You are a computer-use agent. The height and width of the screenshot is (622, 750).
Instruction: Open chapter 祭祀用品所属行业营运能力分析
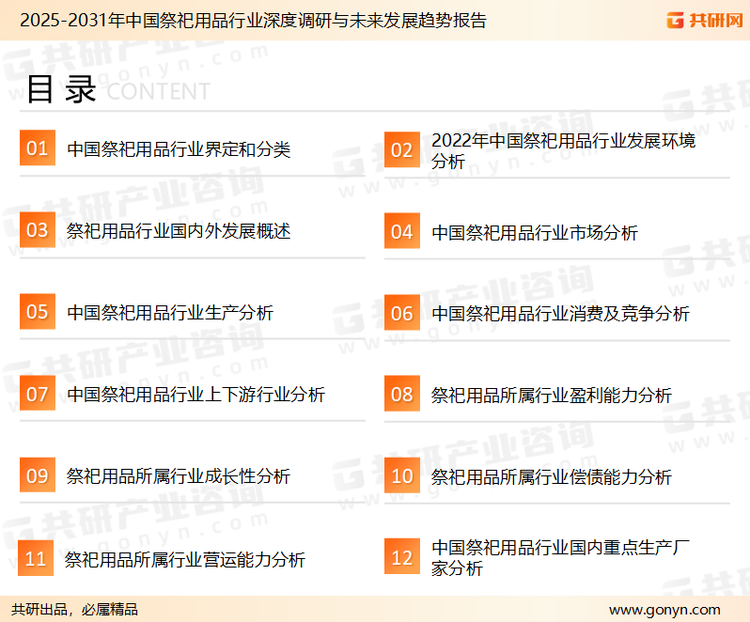pyautogui.click(x=185, y=559)
